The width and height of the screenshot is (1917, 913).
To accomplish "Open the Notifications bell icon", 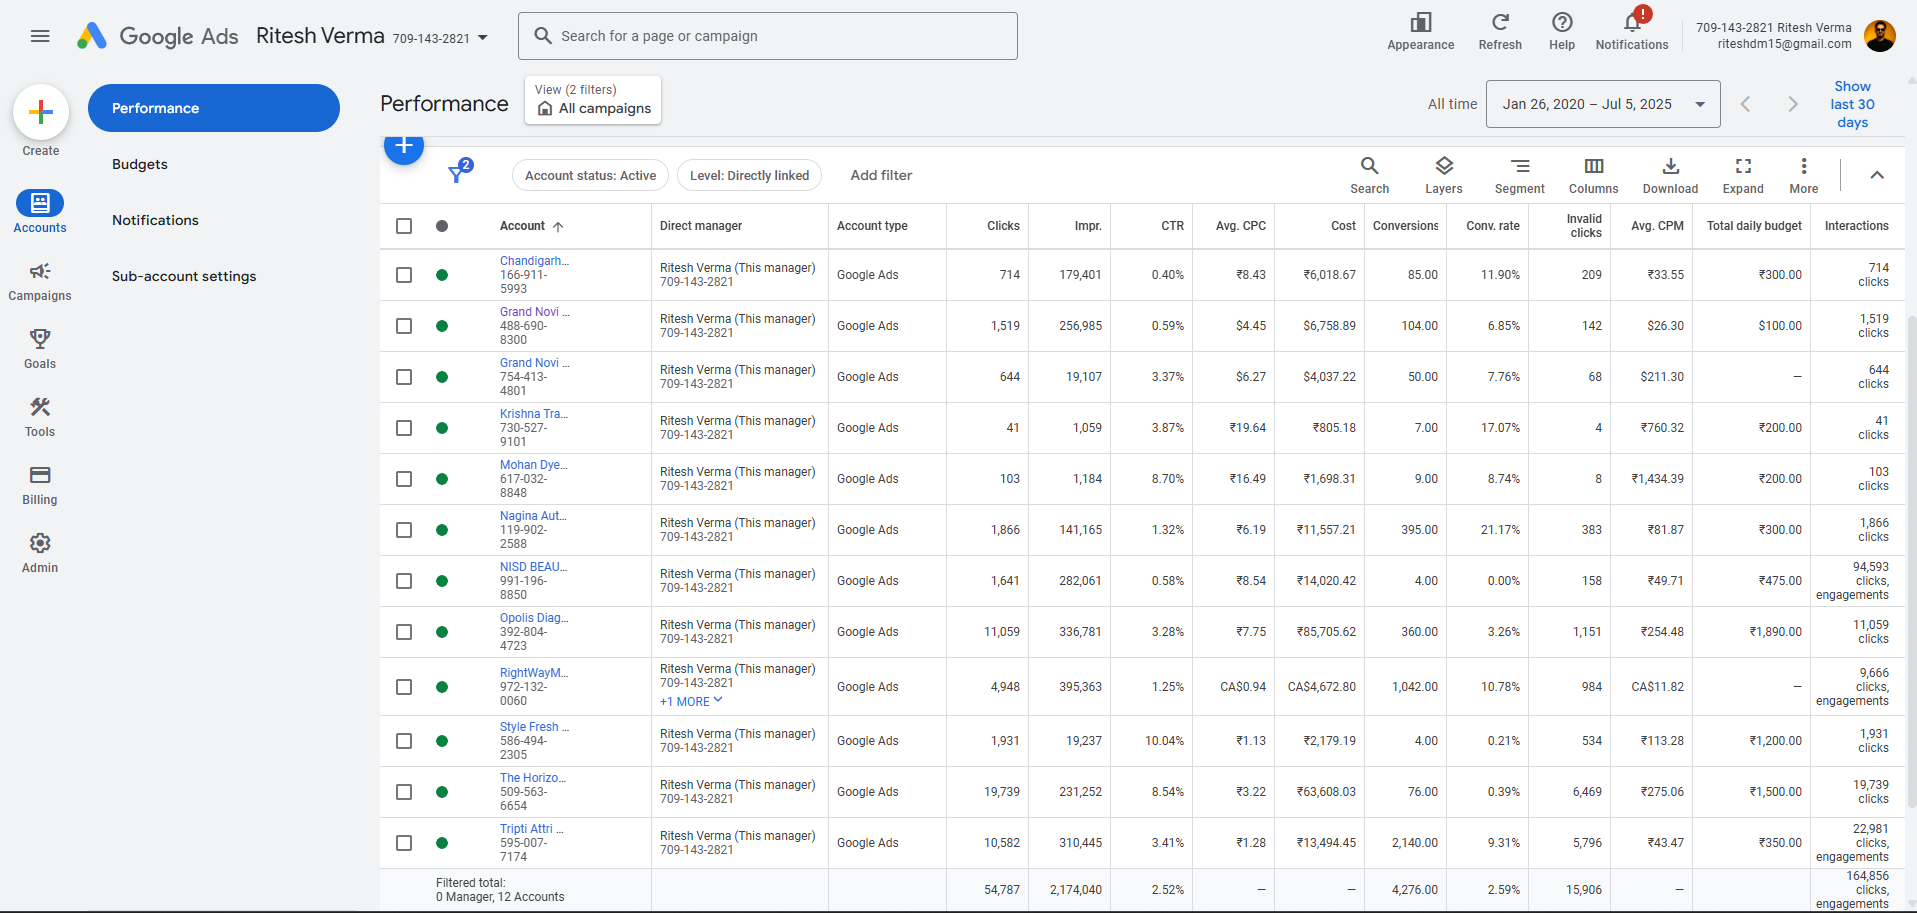I will 1631,24.
